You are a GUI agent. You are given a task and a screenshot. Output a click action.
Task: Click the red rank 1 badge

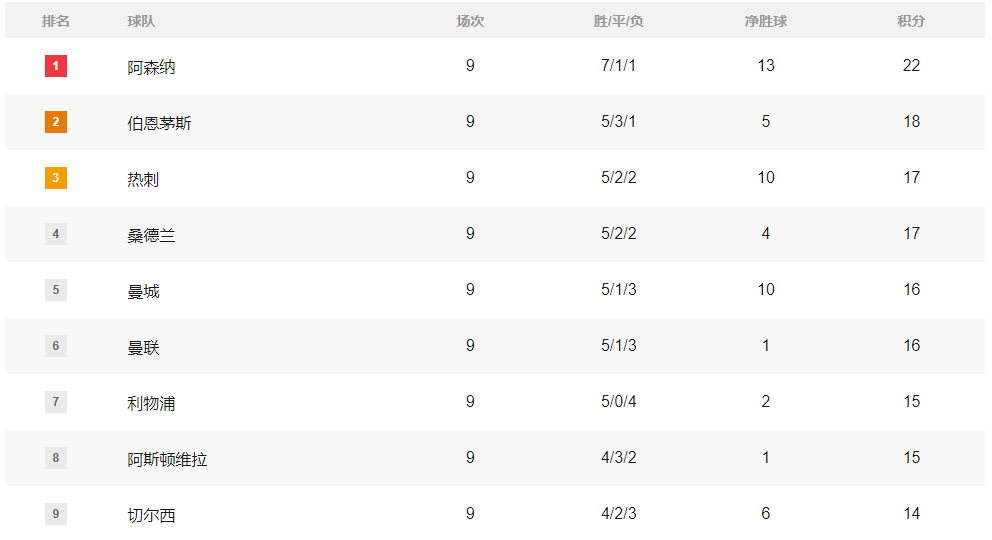(56, 66)
